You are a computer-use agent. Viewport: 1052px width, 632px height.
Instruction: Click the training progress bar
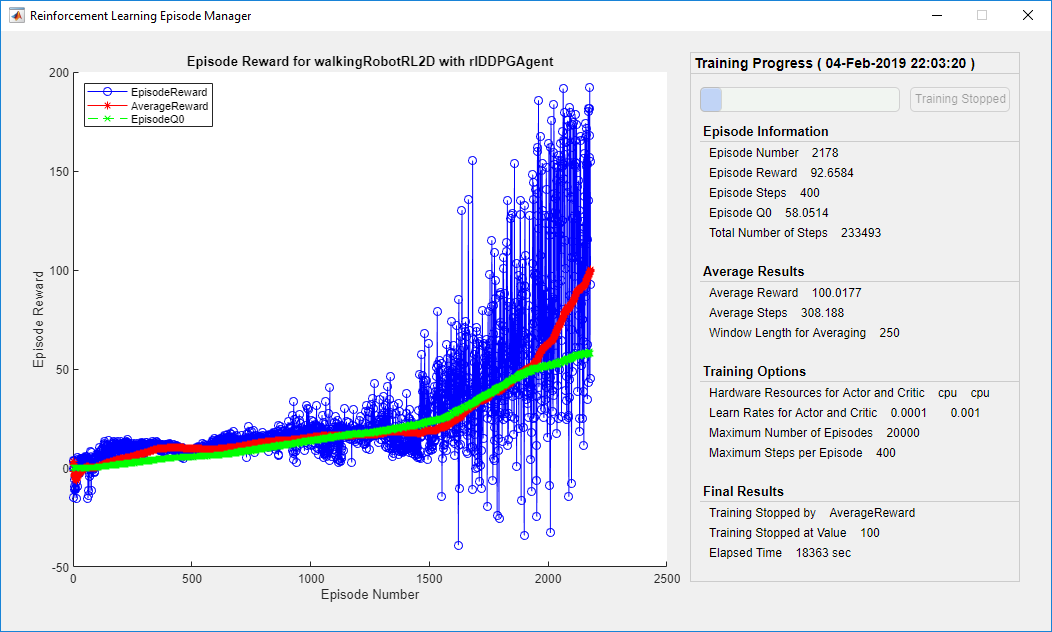pyautogui.click(x=800, y=99)
